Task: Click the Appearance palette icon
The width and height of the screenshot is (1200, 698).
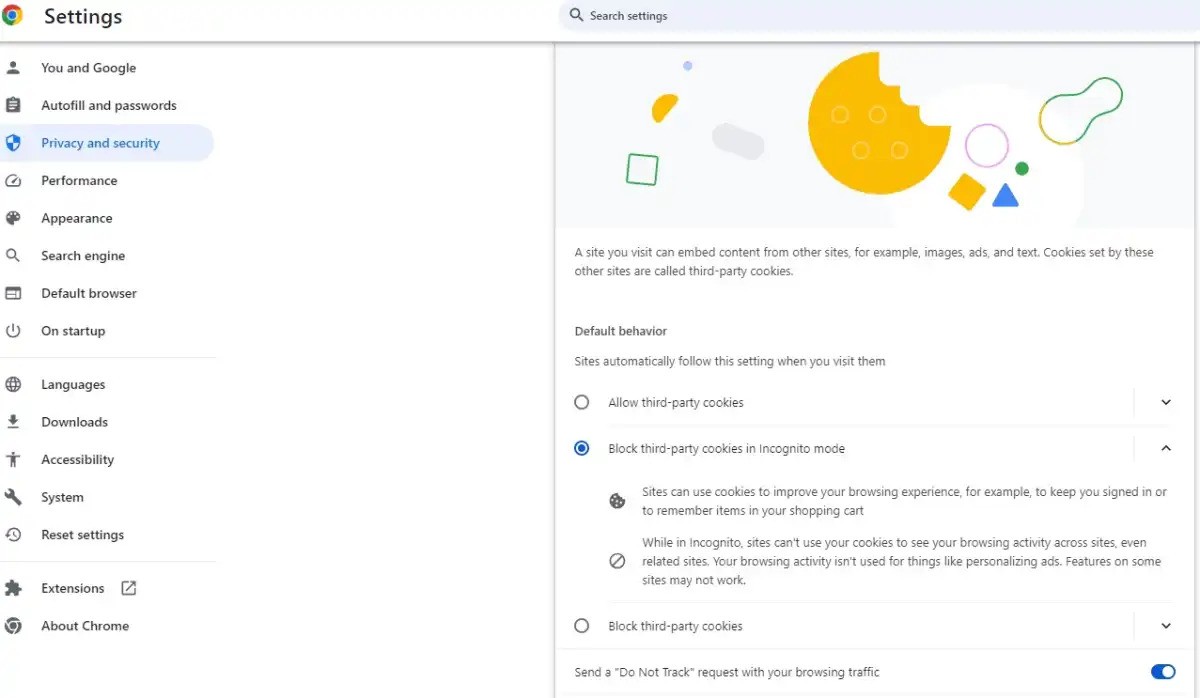Action: (13, 218)
